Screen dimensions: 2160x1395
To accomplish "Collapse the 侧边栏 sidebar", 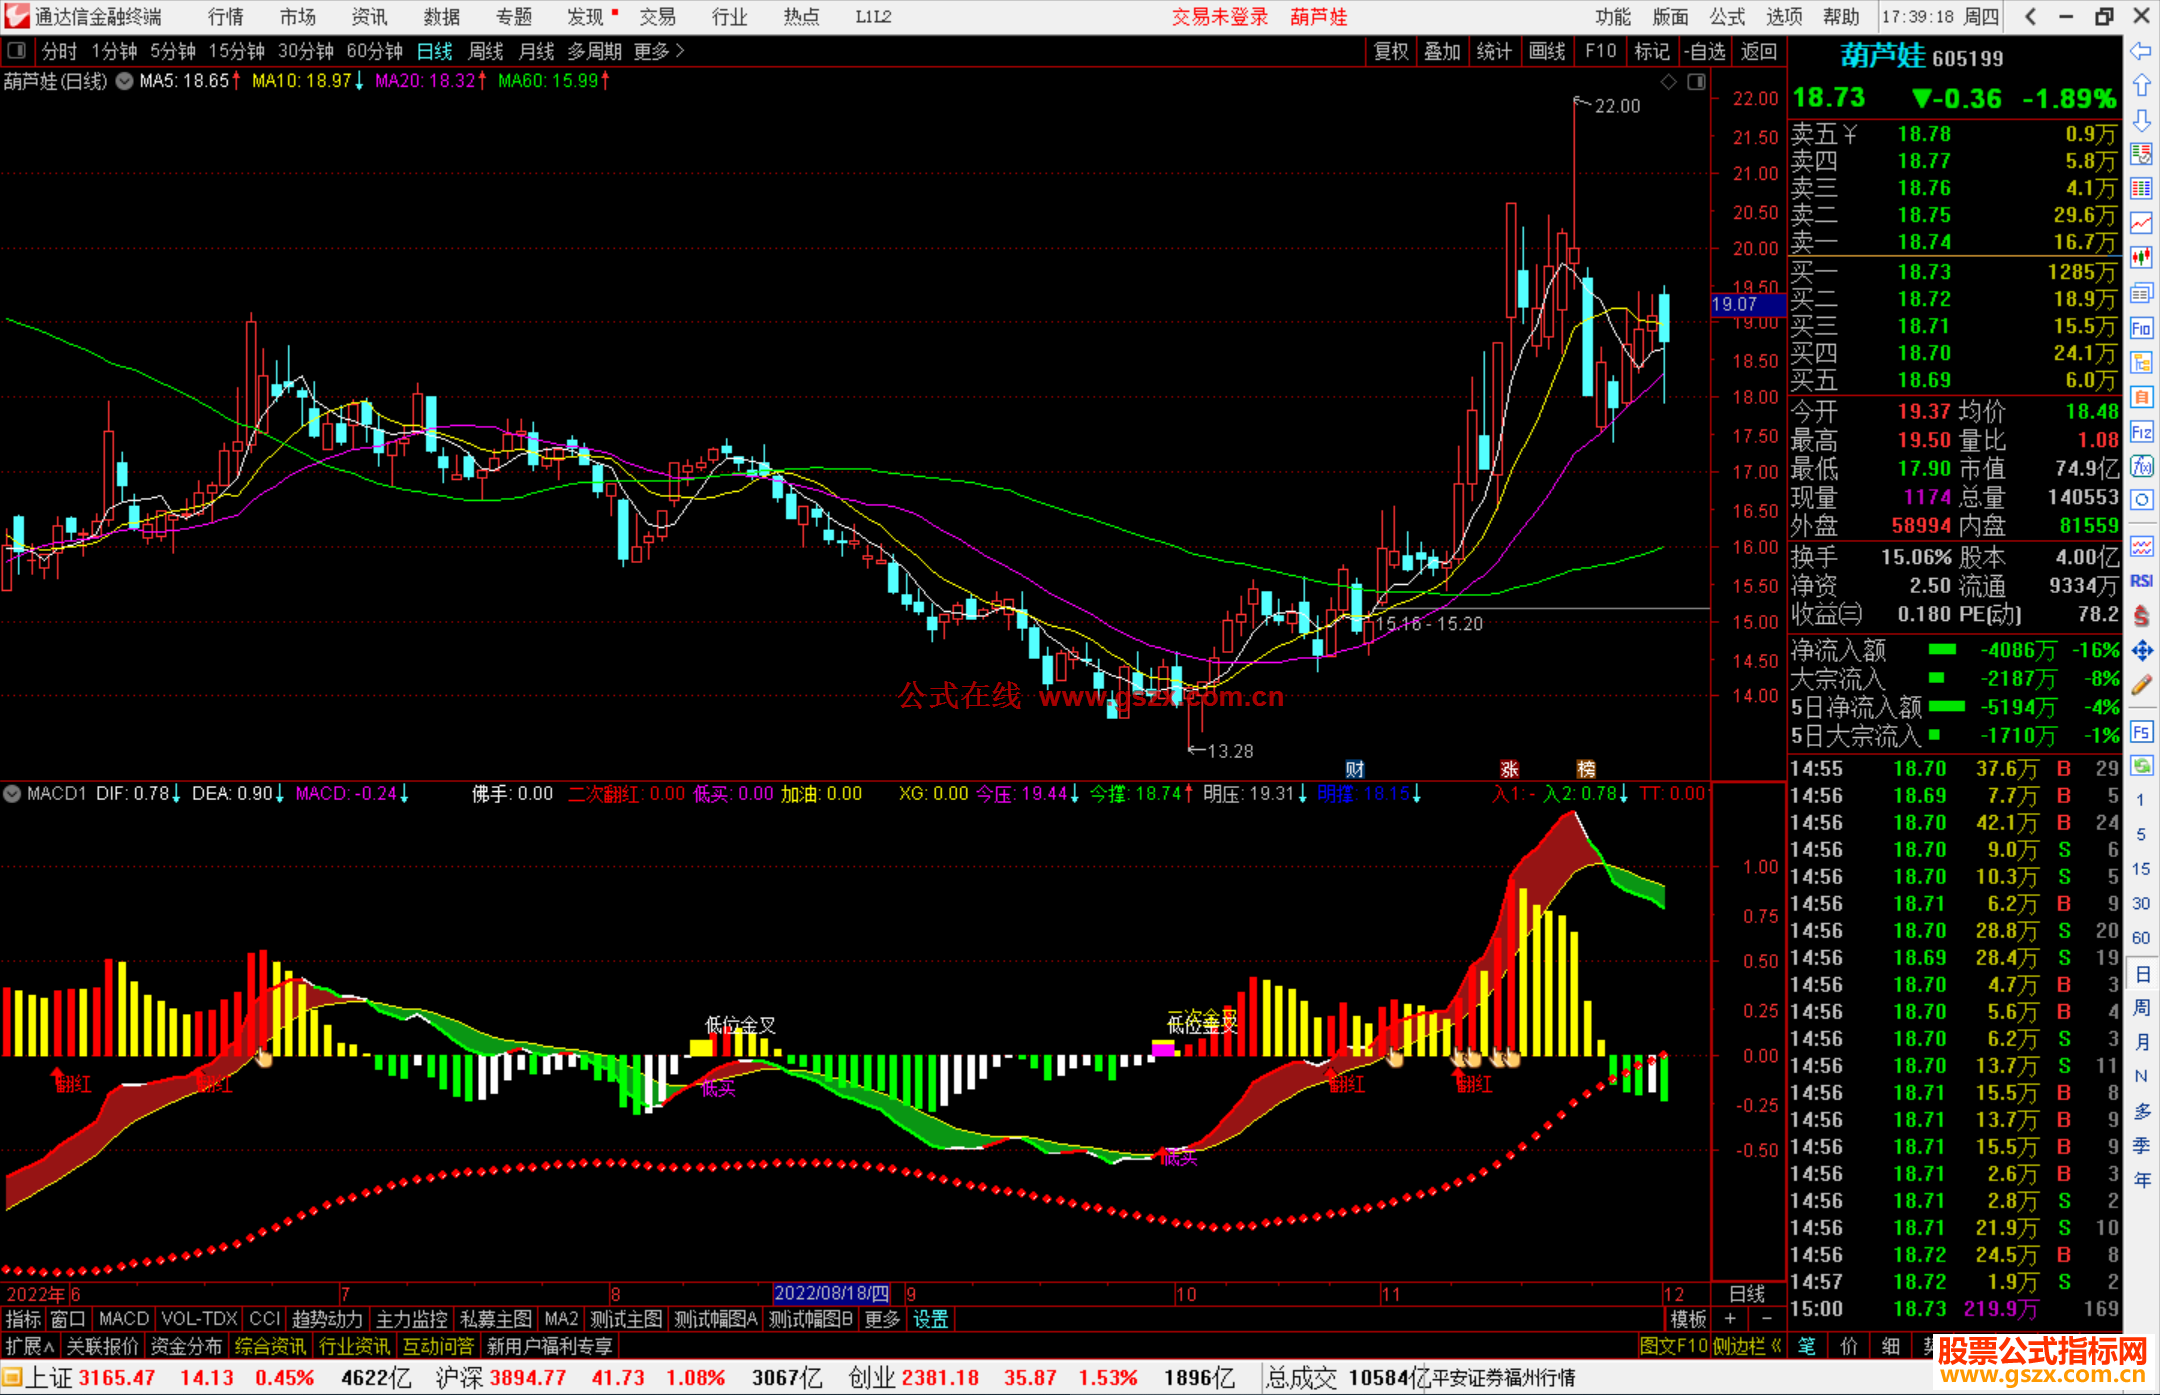I will 1747,1346.
